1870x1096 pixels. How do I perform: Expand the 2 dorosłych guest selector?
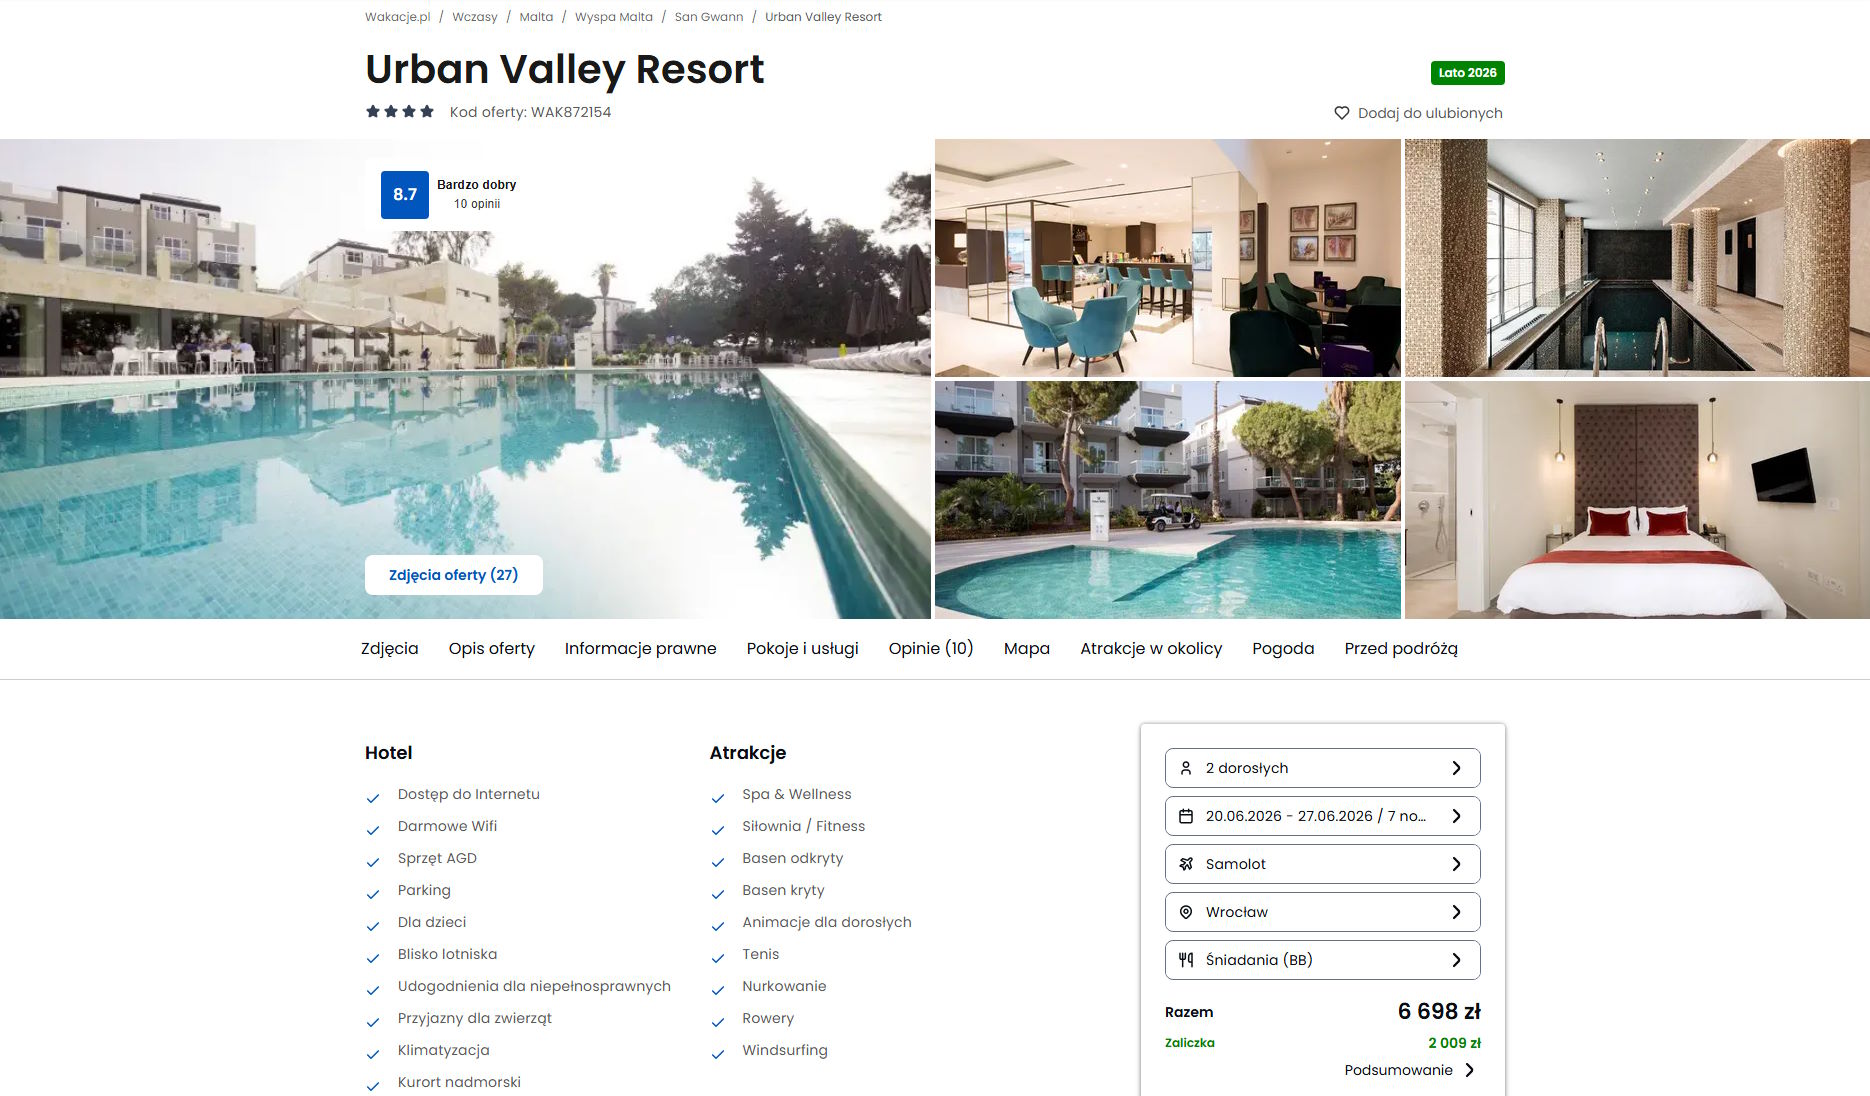click(1322, 768)
